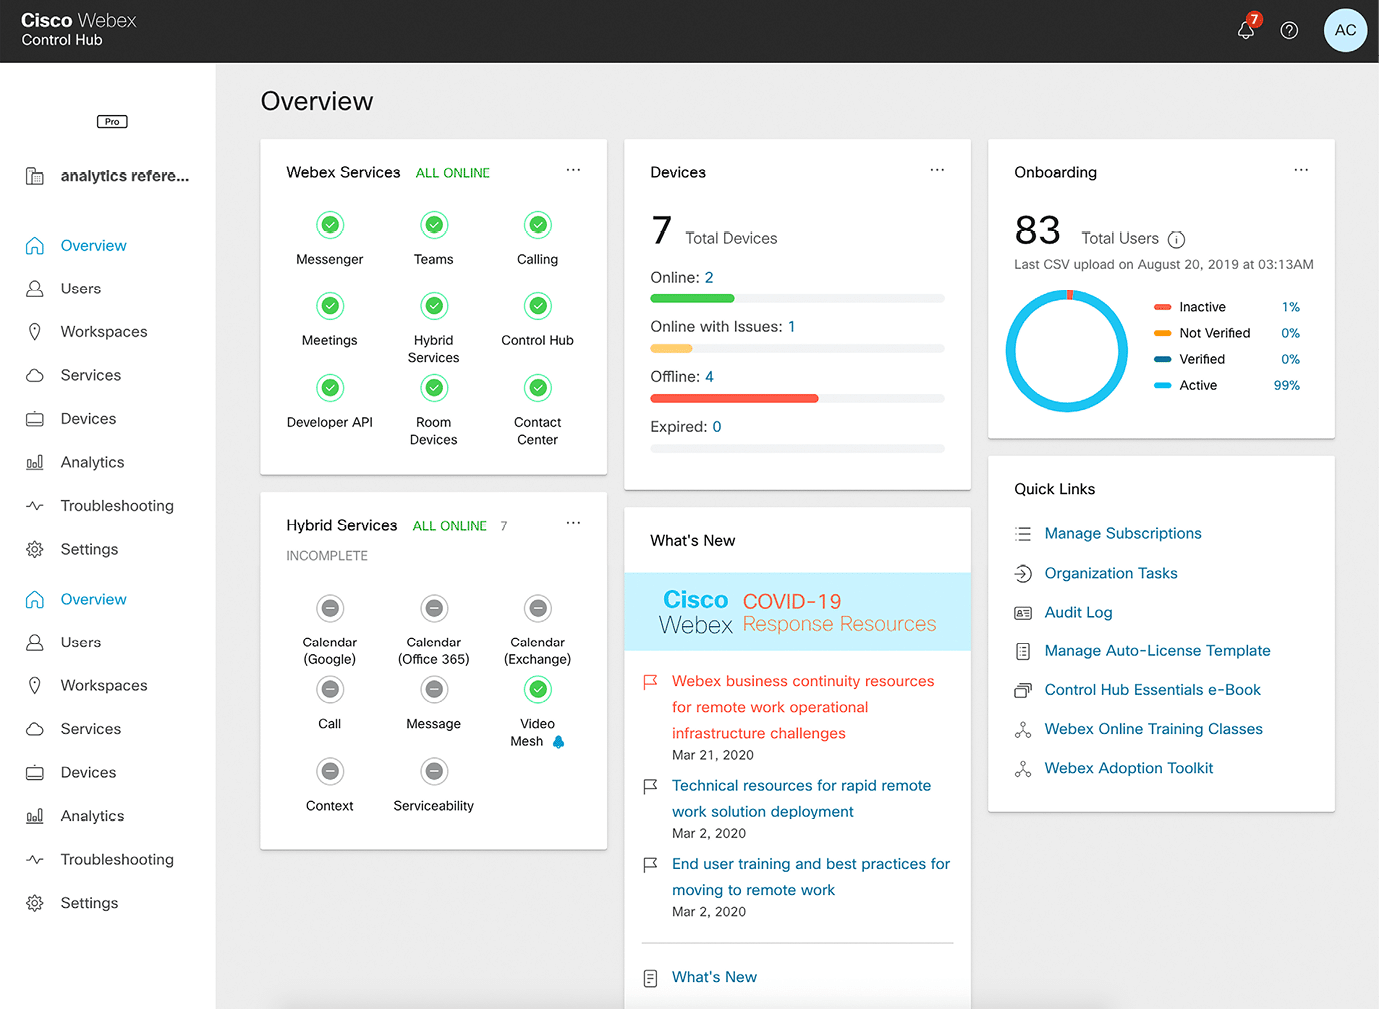Click the Active 99% legend value
The height and width of the screenshot is (1009, 1379).
(1287, 385)
